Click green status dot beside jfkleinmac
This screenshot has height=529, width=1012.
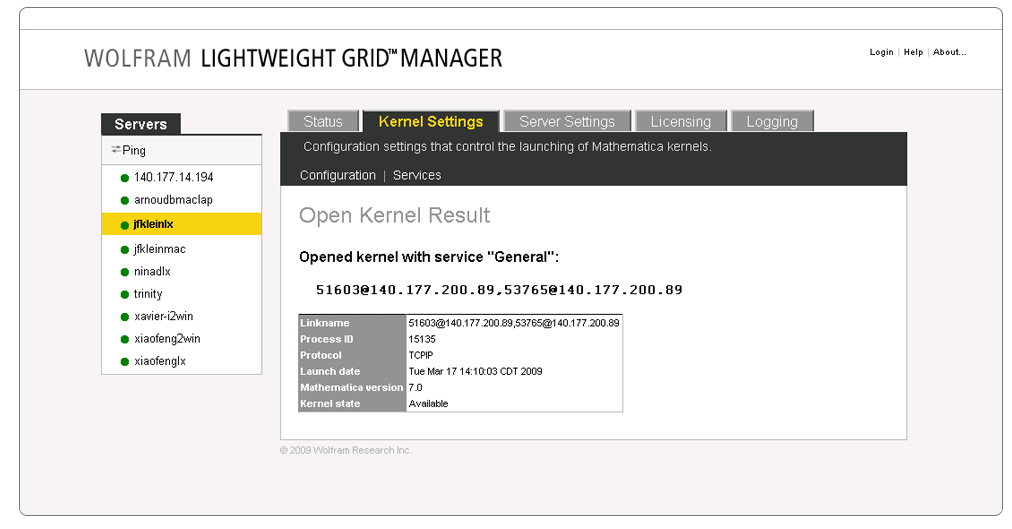(x=125, y=250)
